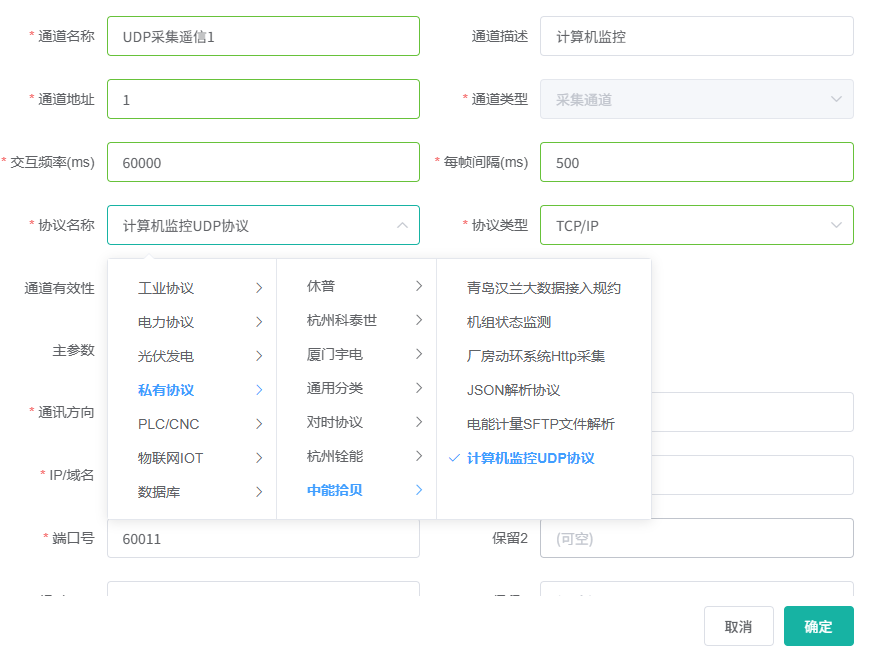Pick 青岛汉兰大数据接入规约 protocol
Image resolution: width=881 pixels, height=653 pixels.
coord(543,288)
